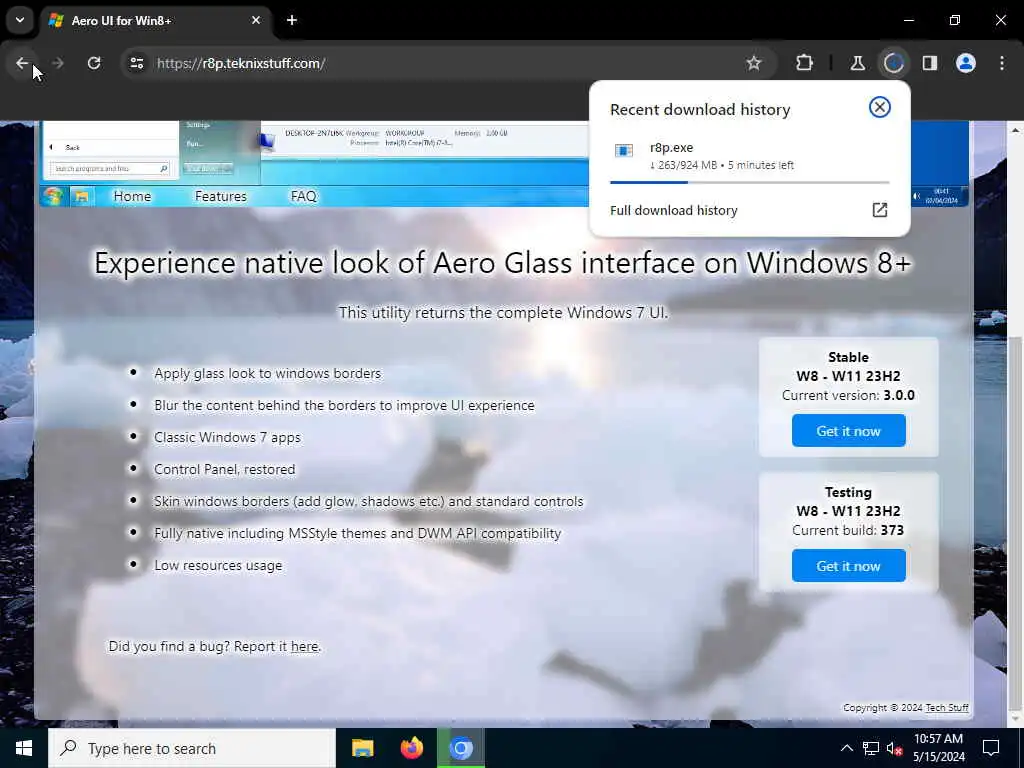Click the muted volume tray icon
1024x768 pixels.
894,748
